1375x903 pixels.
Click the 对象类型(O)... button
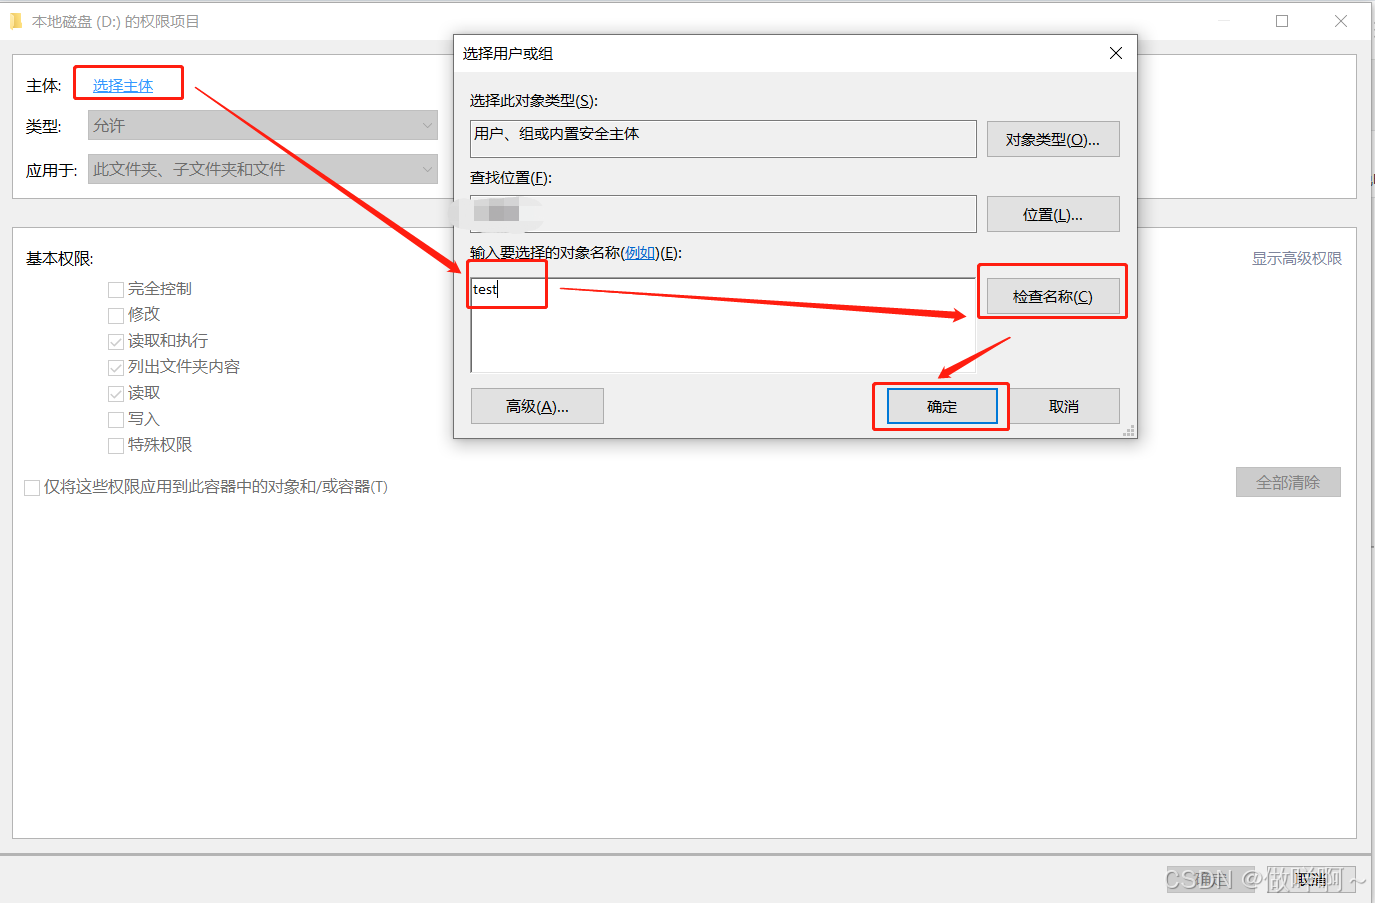click(1053, 139)
